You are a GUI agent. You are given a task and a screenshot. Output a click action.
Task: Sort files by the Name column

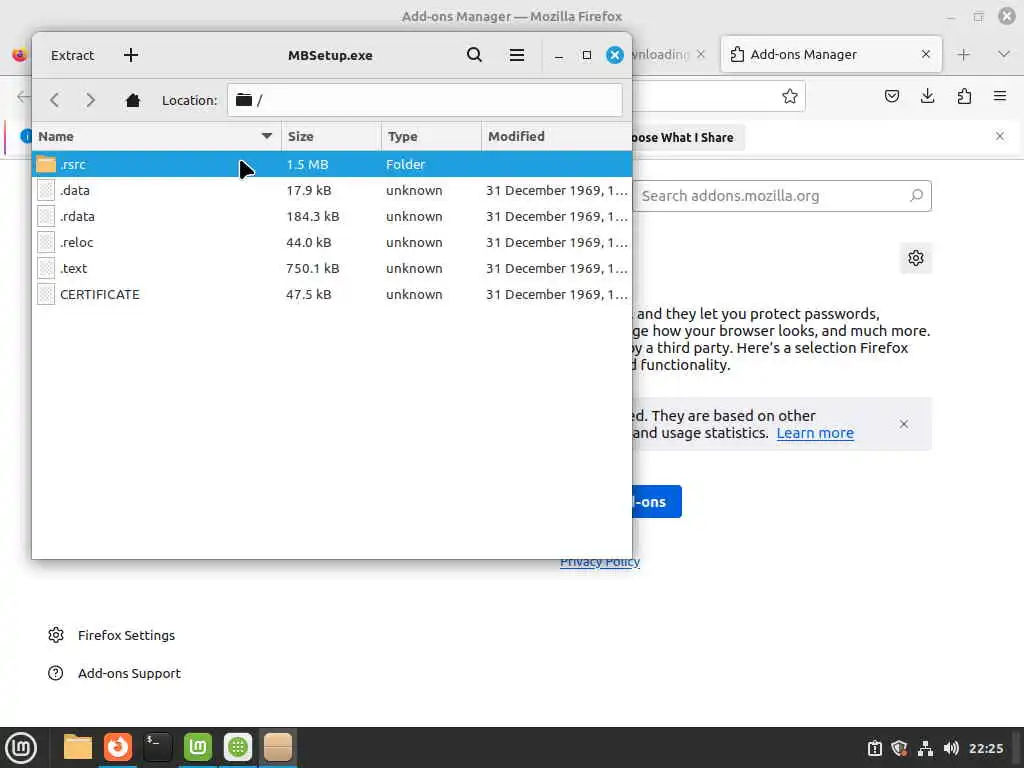point(156,136)
